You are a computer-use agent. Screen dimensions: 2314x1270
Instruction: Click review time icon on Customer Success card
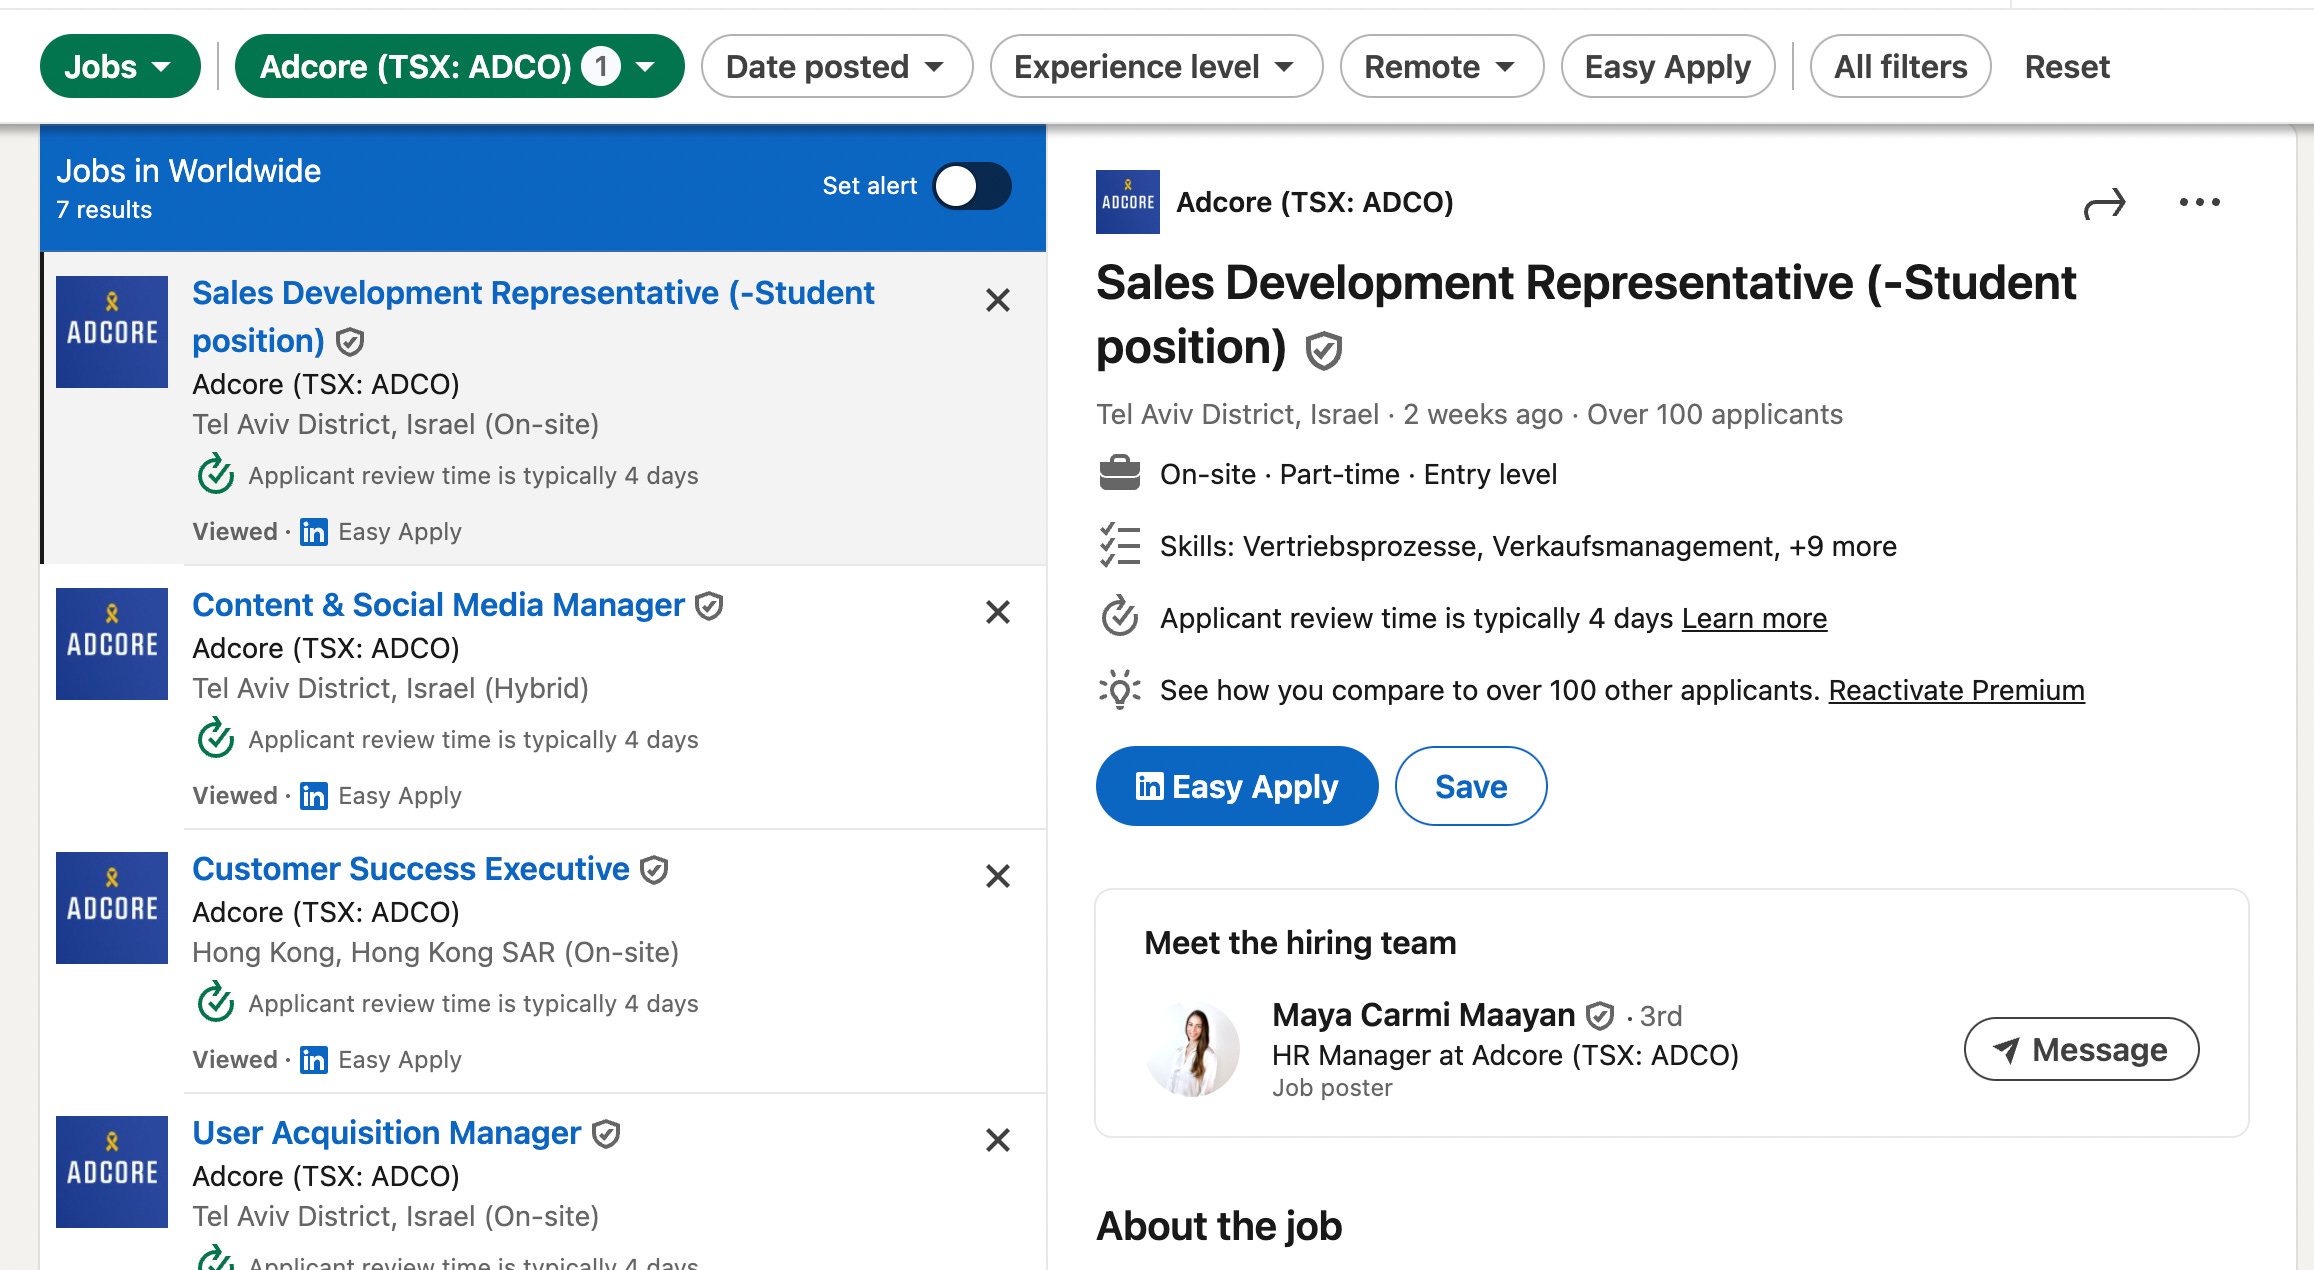[x=216, y=1002]
